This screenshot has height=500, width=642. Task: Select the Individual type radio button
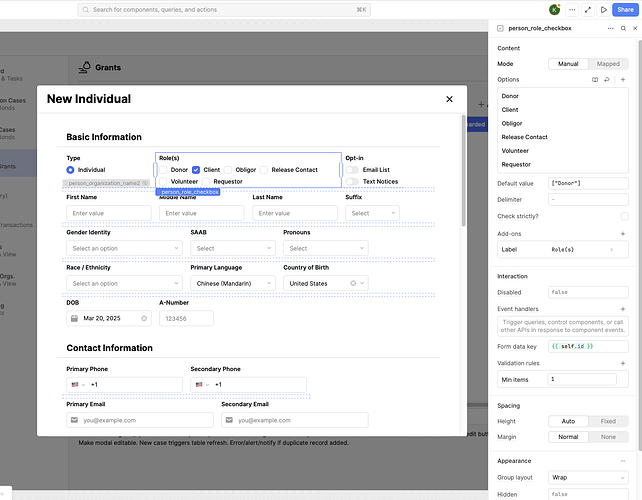70,170
